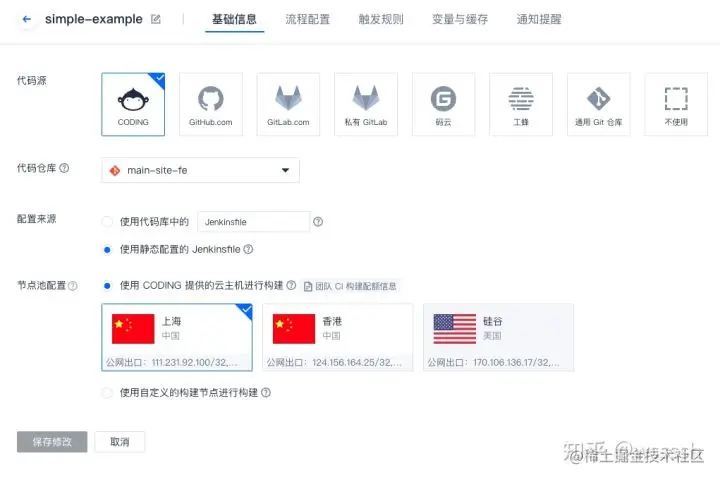This screenshot has width=720, height=480.
Task: Open the main-site-fe repository dropdown
Action: click(200, 170)
